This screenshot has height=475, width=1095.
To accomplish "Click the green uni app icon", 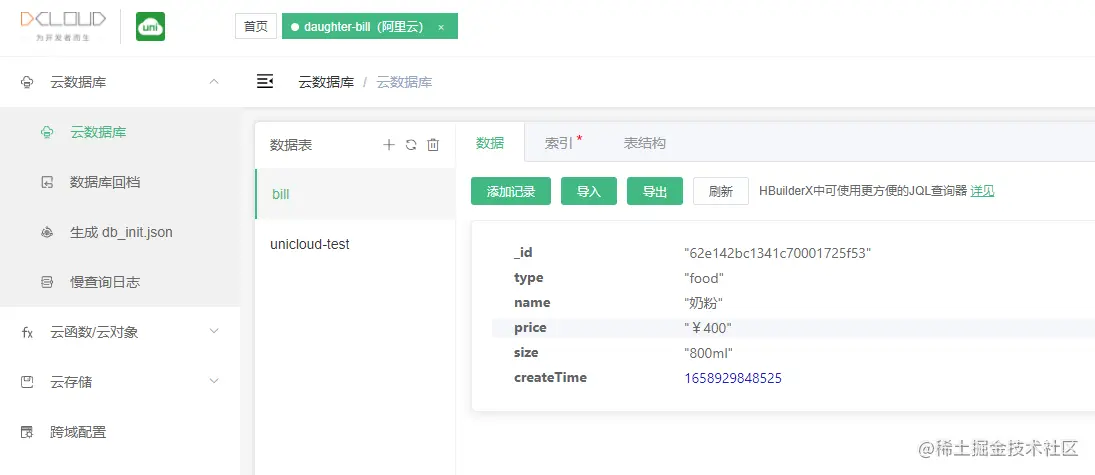I will coord(150,27).
